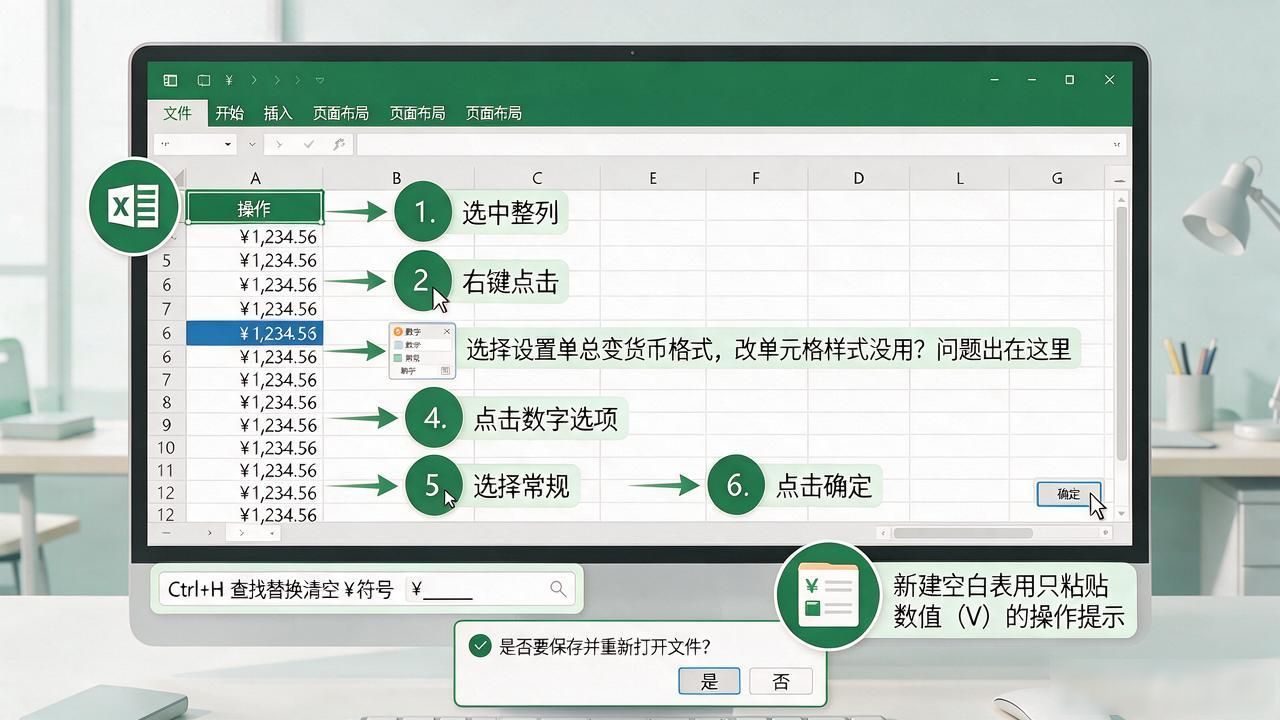1280x720 pixels.
Task: Select column C header
Action: (x=536, y=178)
